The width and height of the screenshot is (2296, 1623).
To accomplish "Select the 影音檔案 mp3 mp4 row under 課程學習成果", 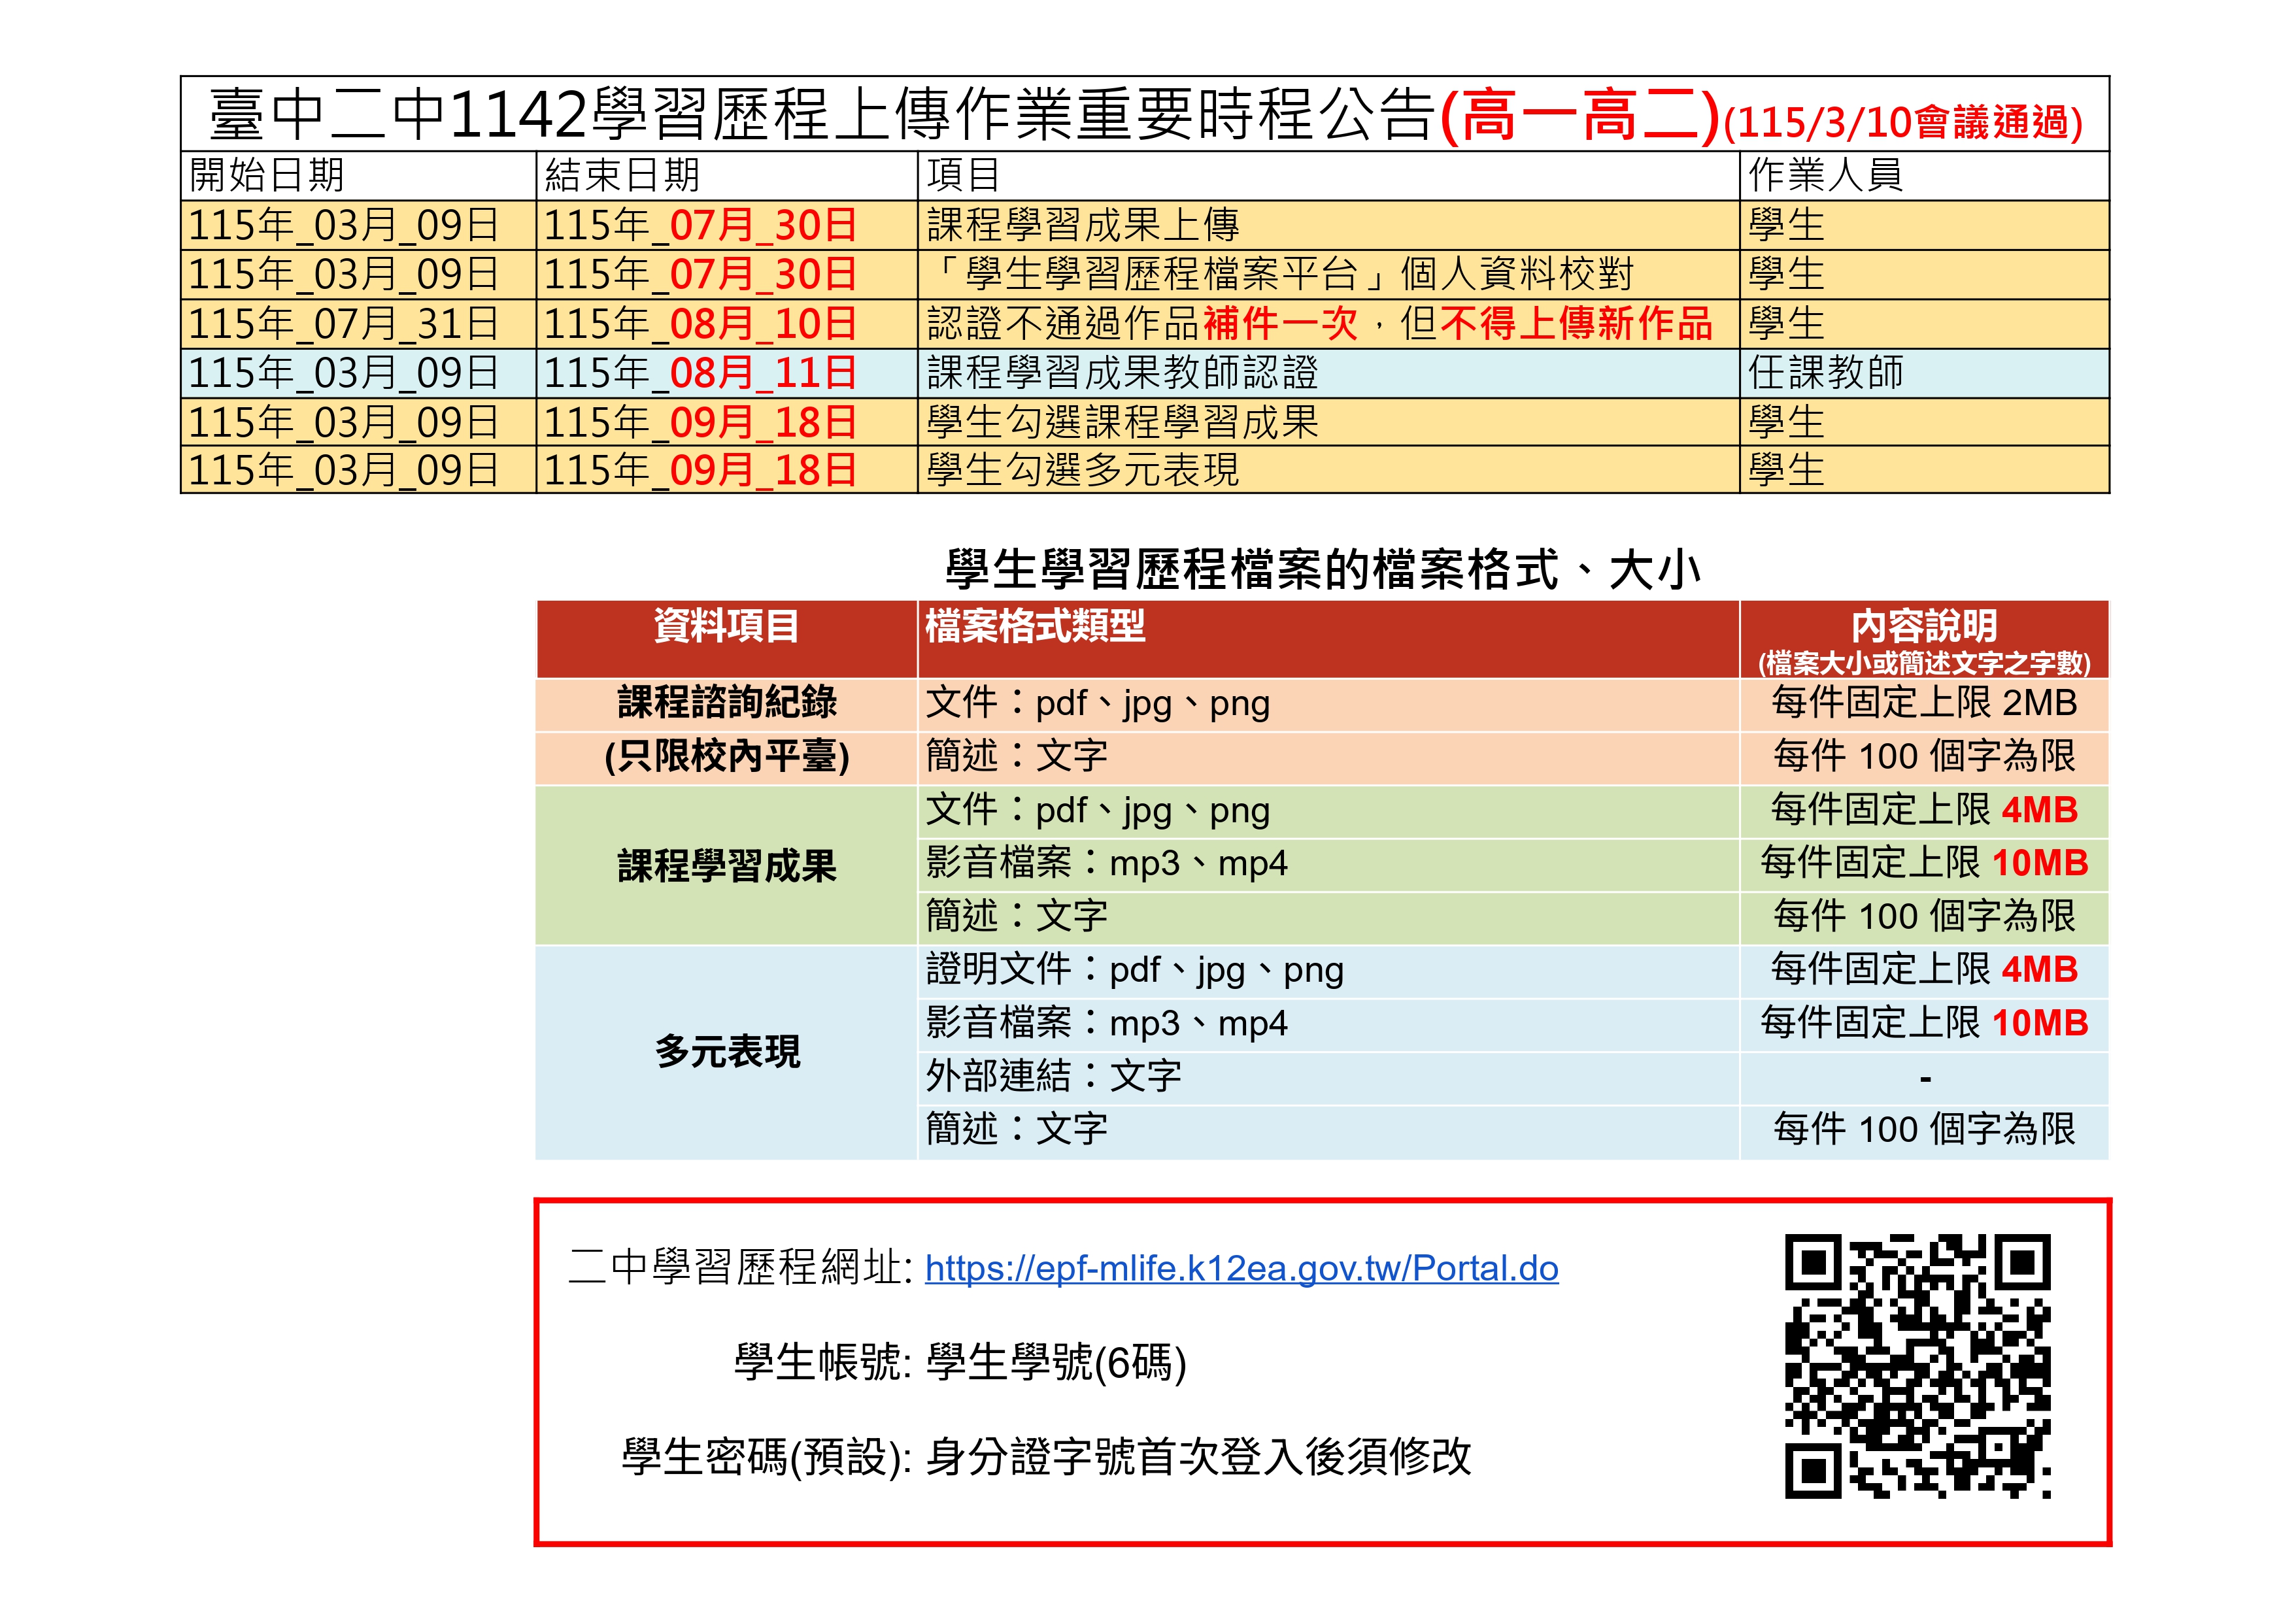I will (x=1322, y=864).
